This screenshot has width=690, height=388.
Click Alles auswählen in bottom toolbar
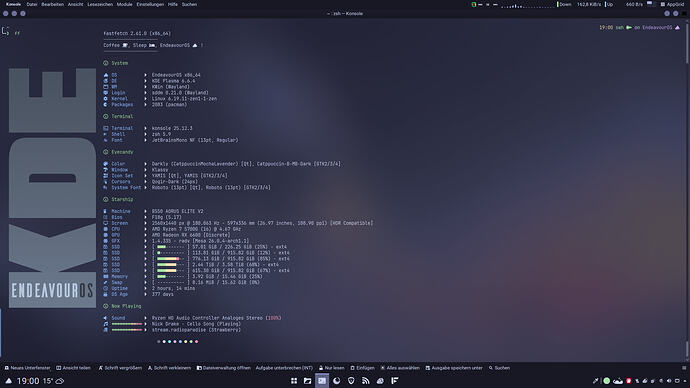[400, 368]
